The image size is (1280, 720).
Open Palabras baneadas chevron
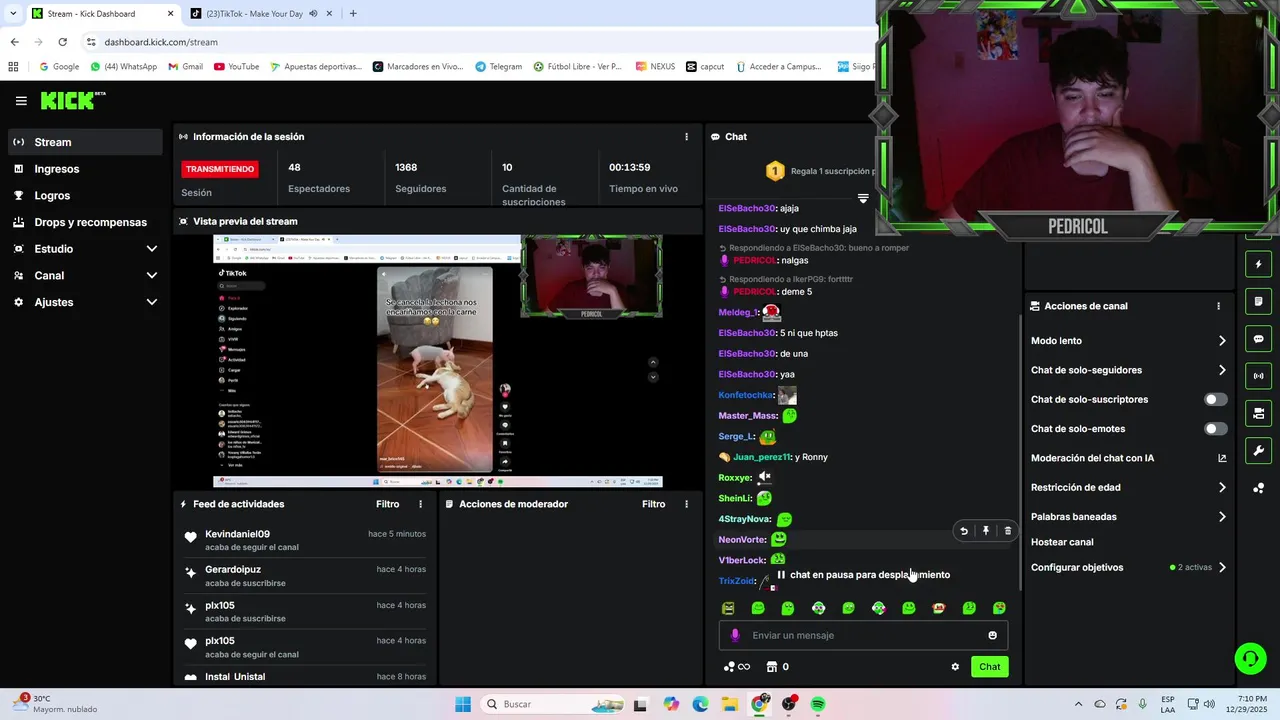pyautogui.click(x=1222, y=517)
